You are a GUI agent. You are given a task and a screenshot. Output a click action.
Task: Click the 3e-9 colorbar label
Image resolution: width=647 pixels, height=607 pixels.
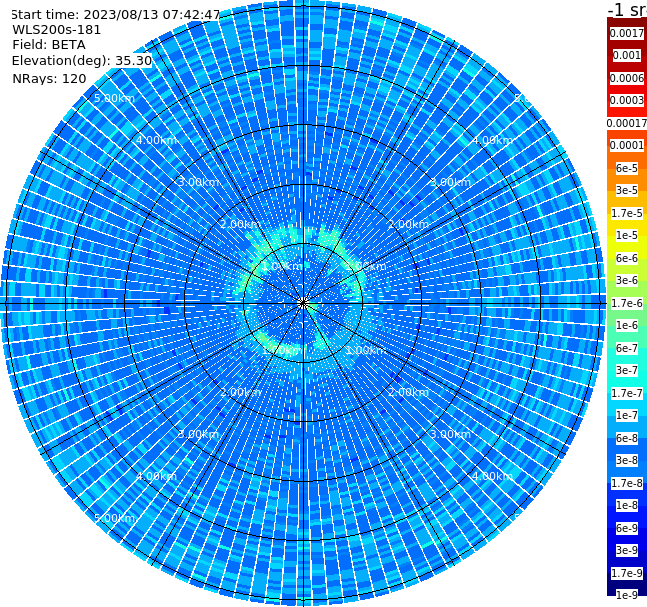627,550
